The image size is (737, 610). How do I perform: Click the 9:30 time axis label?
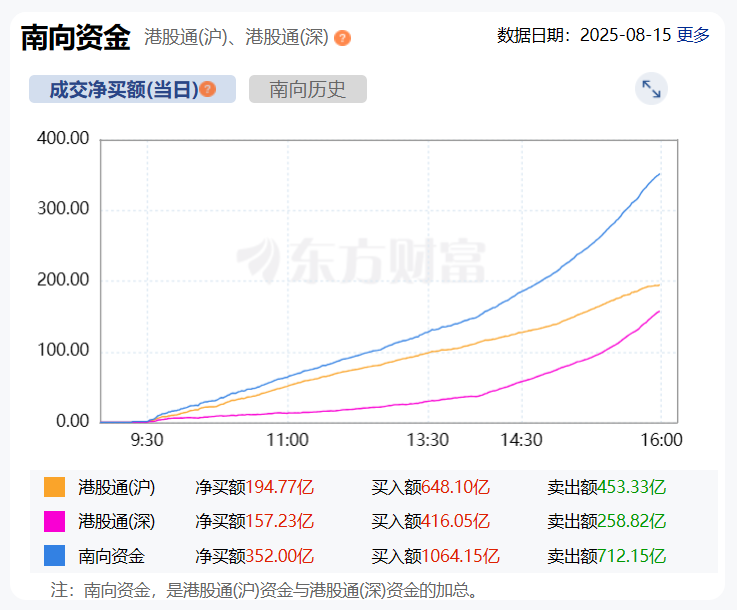[147, 440]
